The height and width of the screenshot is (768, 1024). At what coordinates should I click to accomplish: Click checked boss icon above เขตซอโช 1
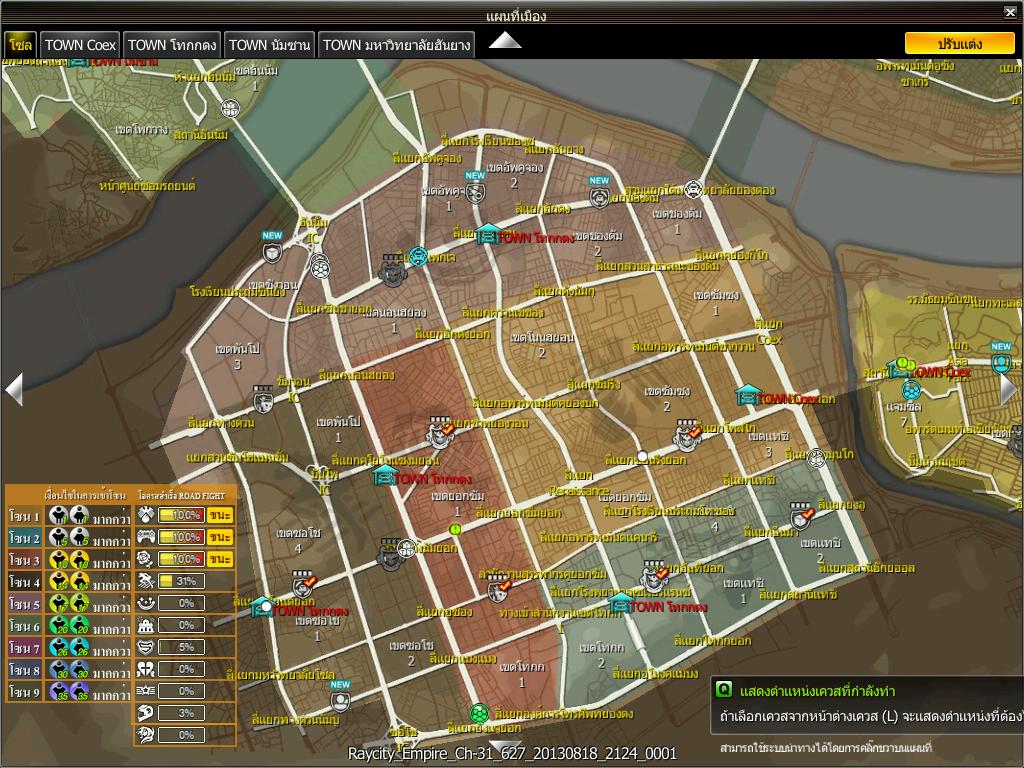coord(303,583)
